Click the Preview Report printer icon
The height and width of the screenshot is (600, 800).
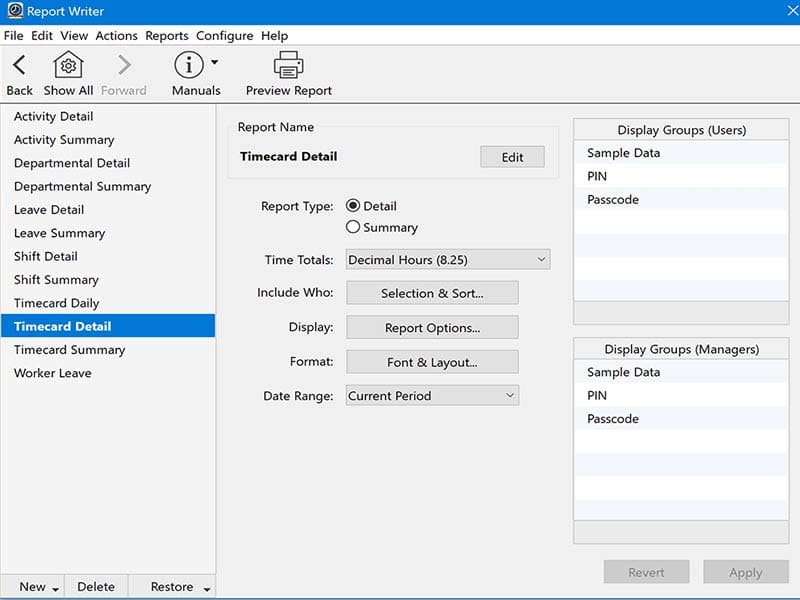click(288, 66)
